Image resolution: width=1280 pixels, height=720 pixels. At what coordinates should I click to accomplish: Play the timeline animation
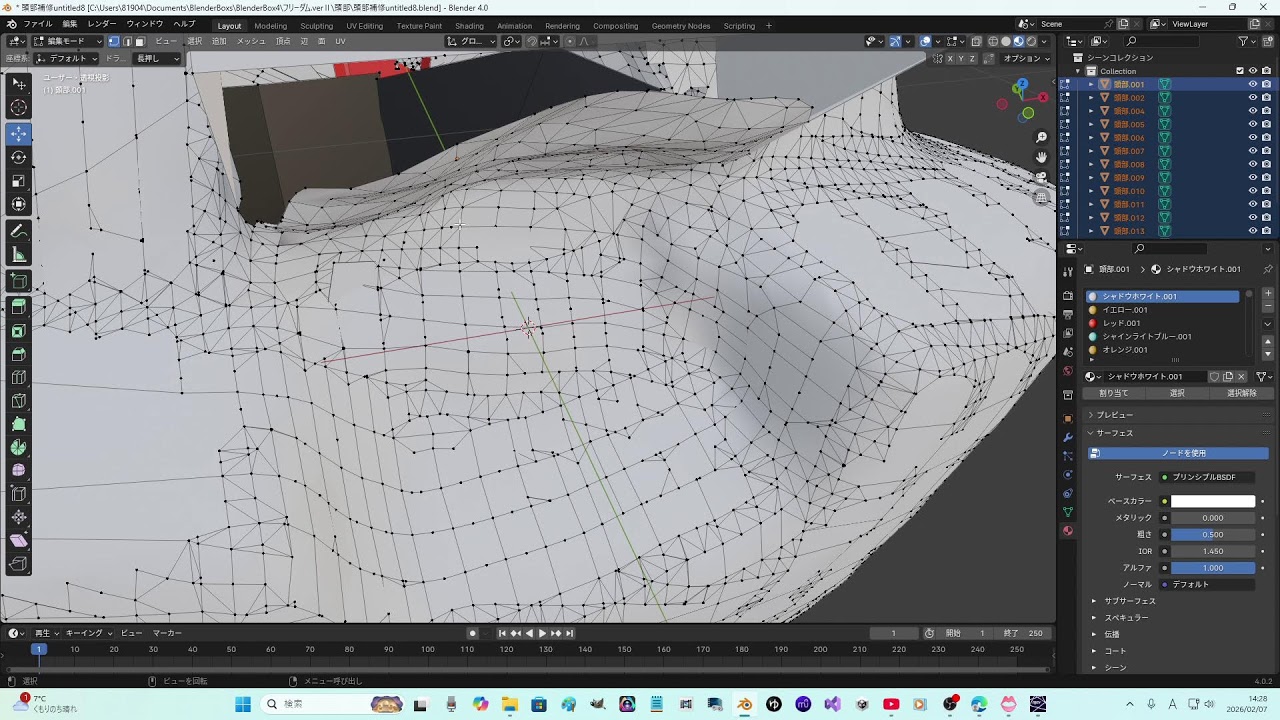[542, 633]
